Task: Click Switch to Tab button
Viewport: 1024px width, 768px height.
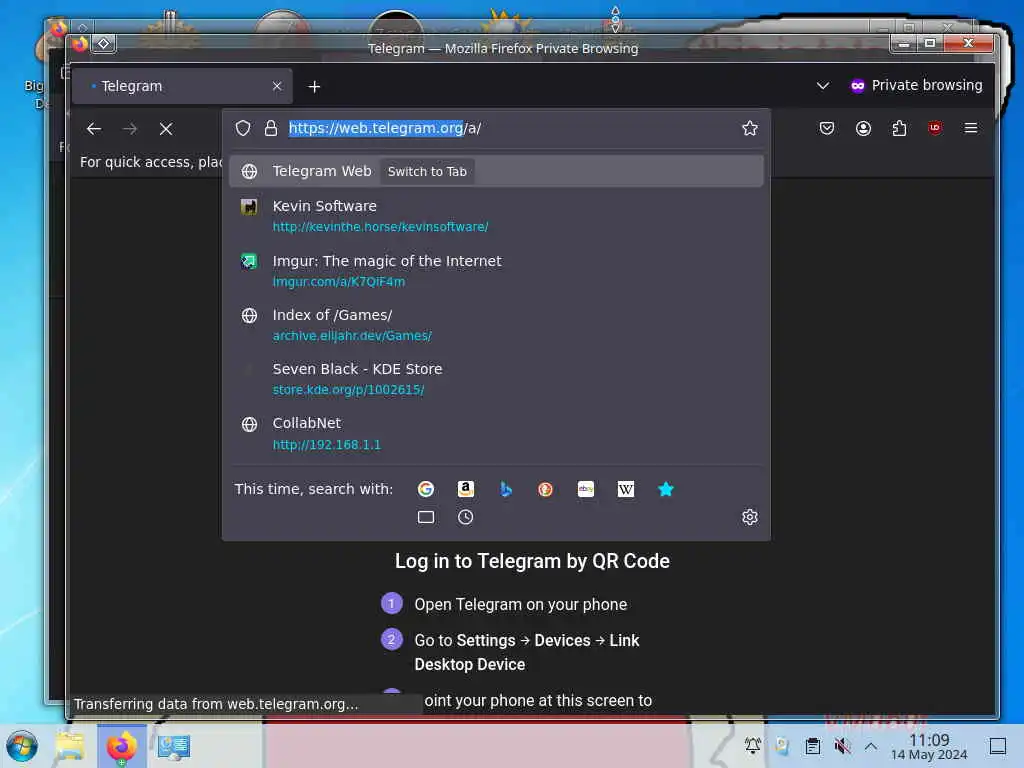Action: pyautogui.click(x=427, y=172)
